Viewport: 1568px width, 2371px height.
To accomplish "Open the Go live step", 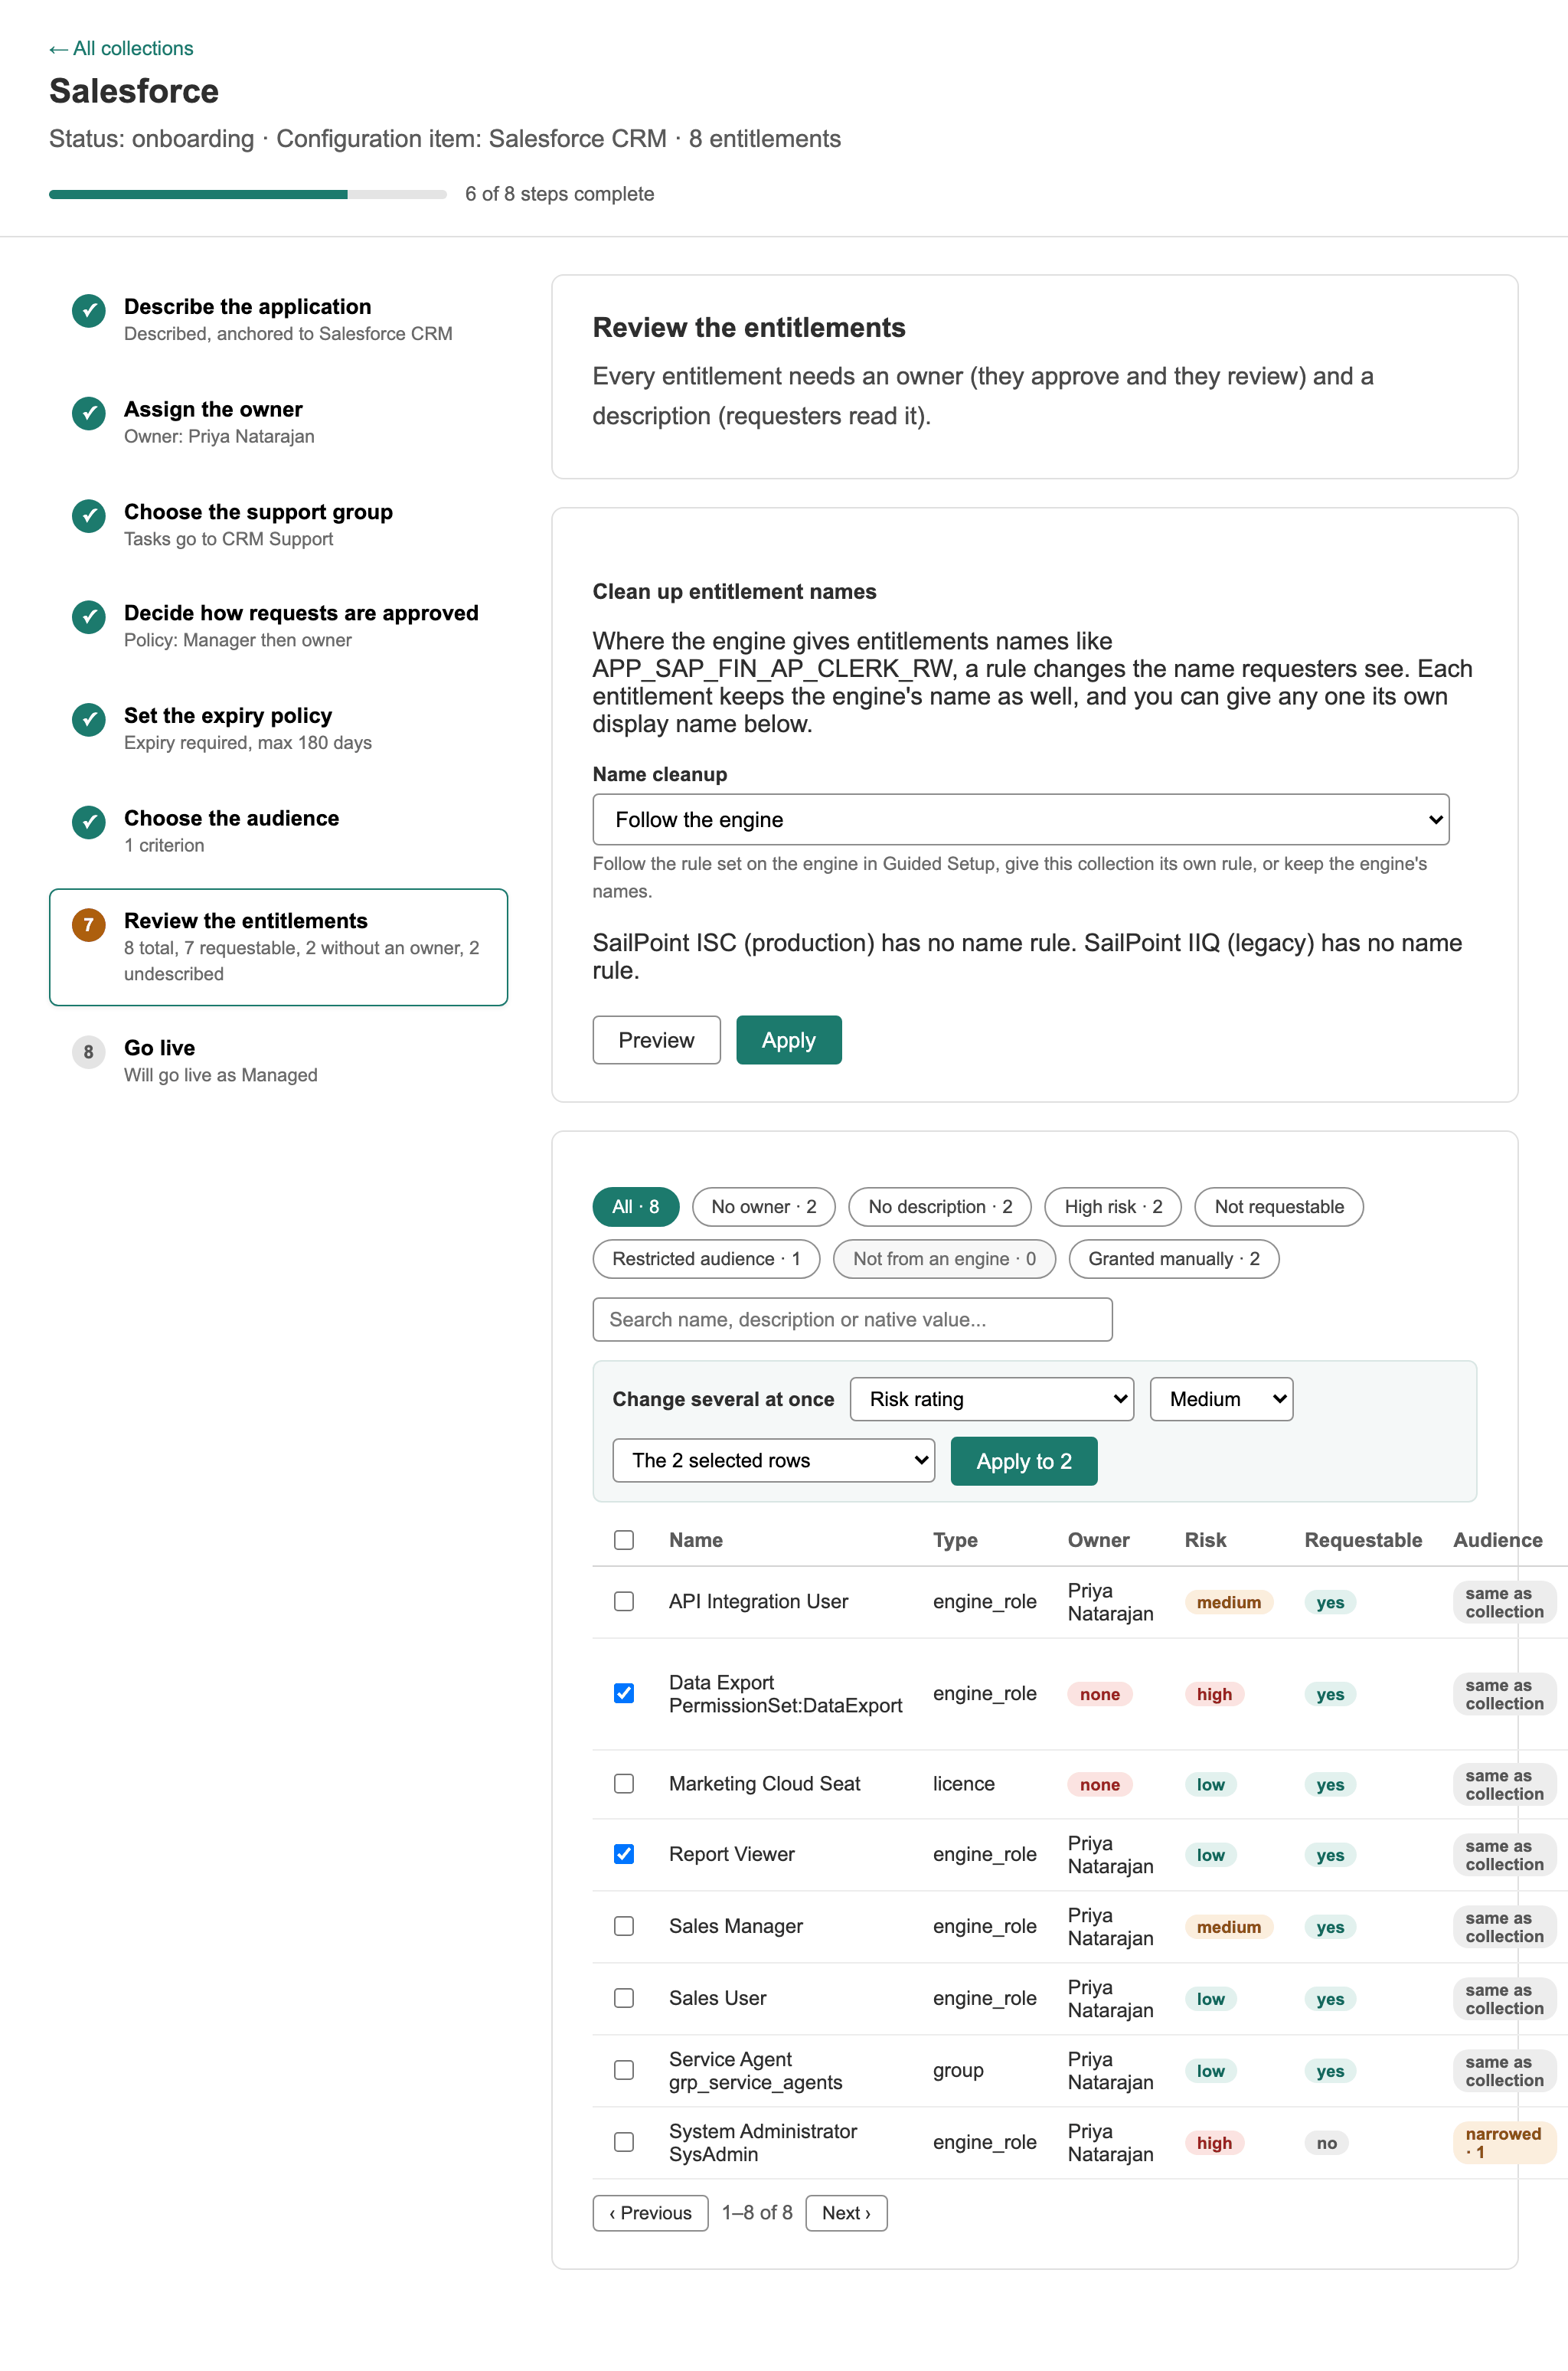I will click(279, 1061).
